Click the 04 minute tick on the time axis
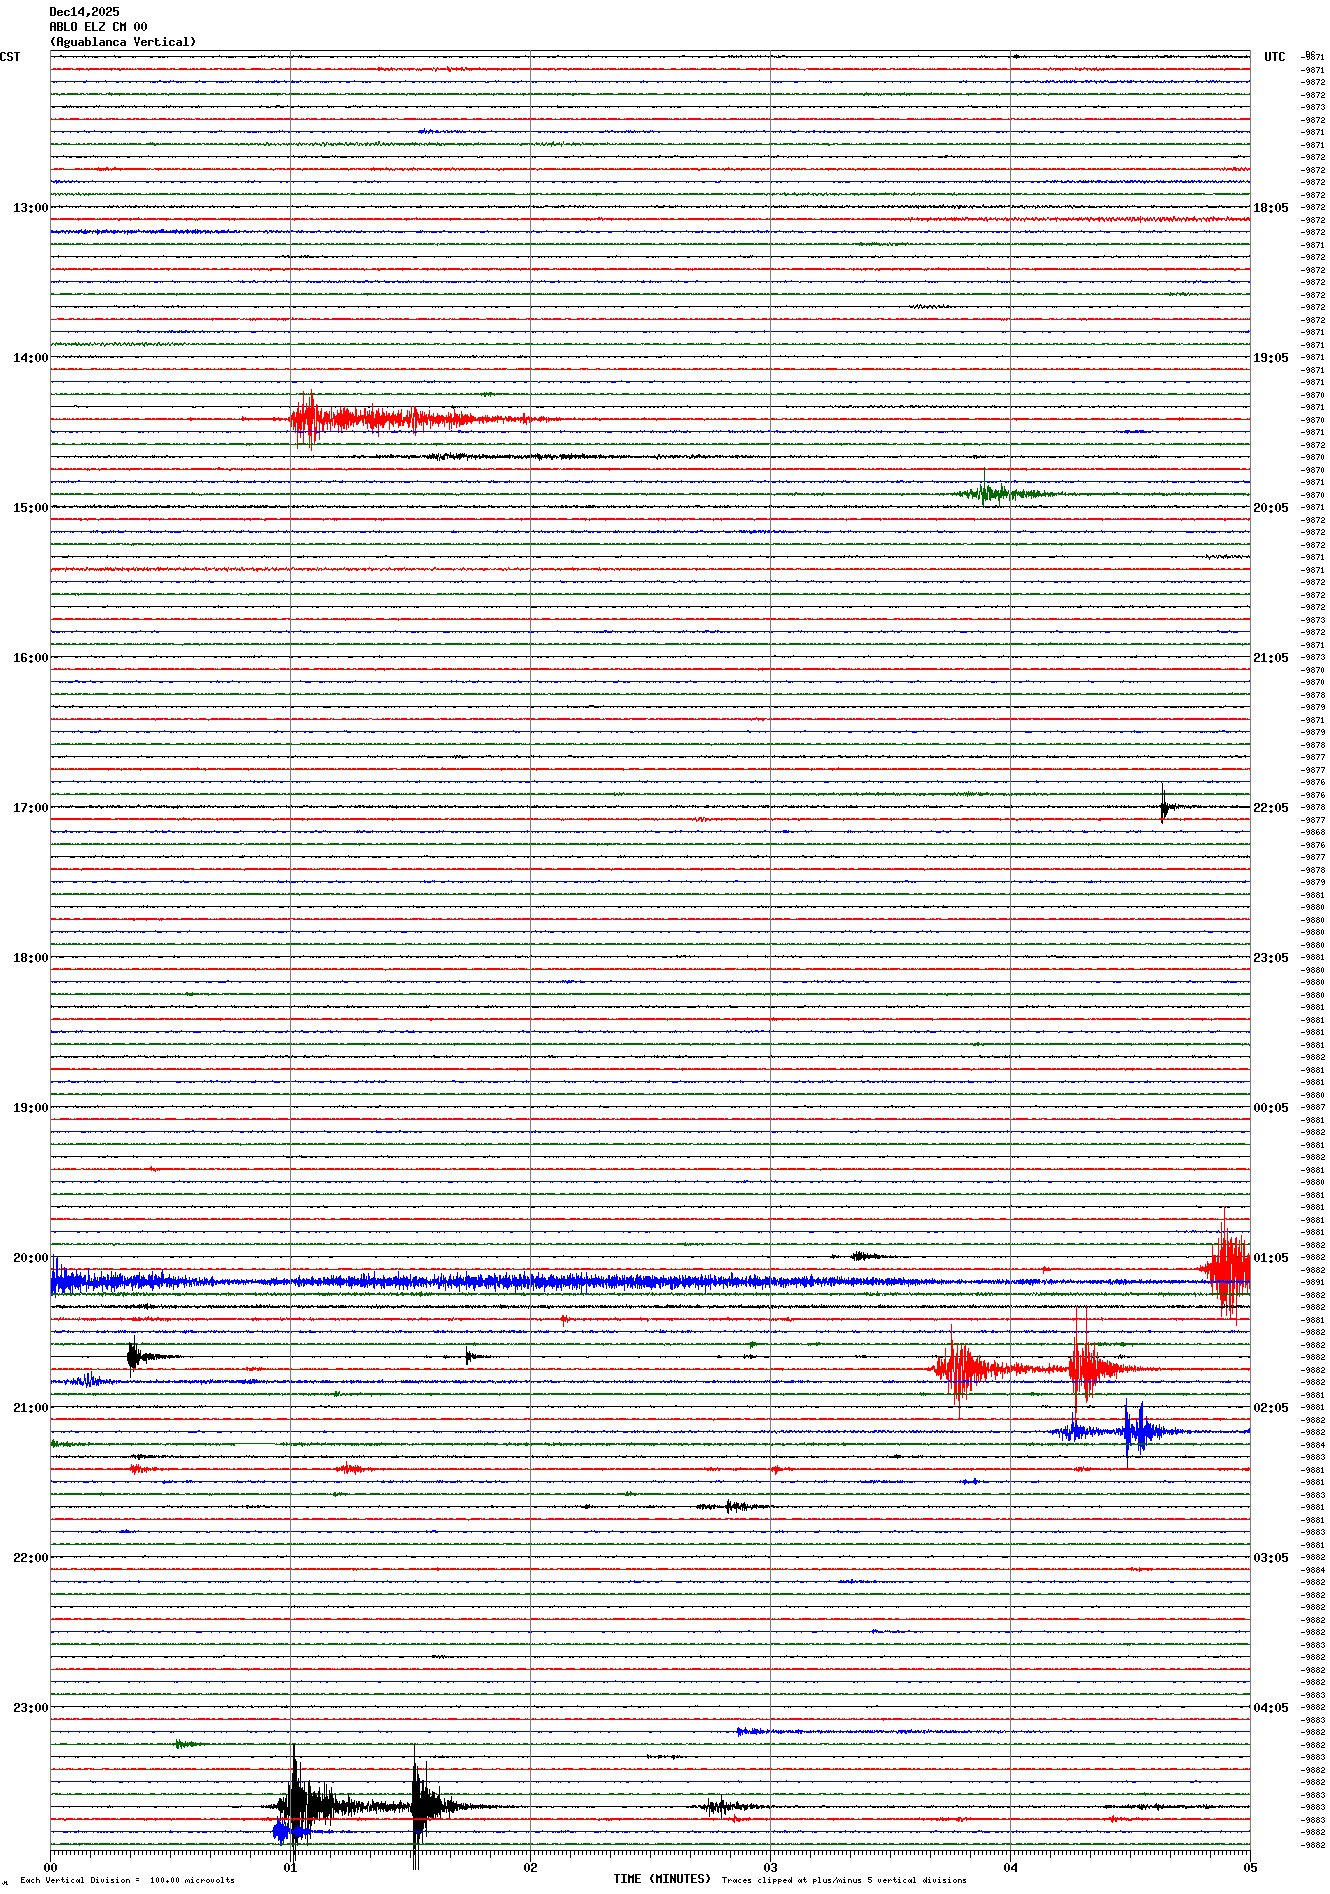1330x1894 pixels. [1010, 1867]
